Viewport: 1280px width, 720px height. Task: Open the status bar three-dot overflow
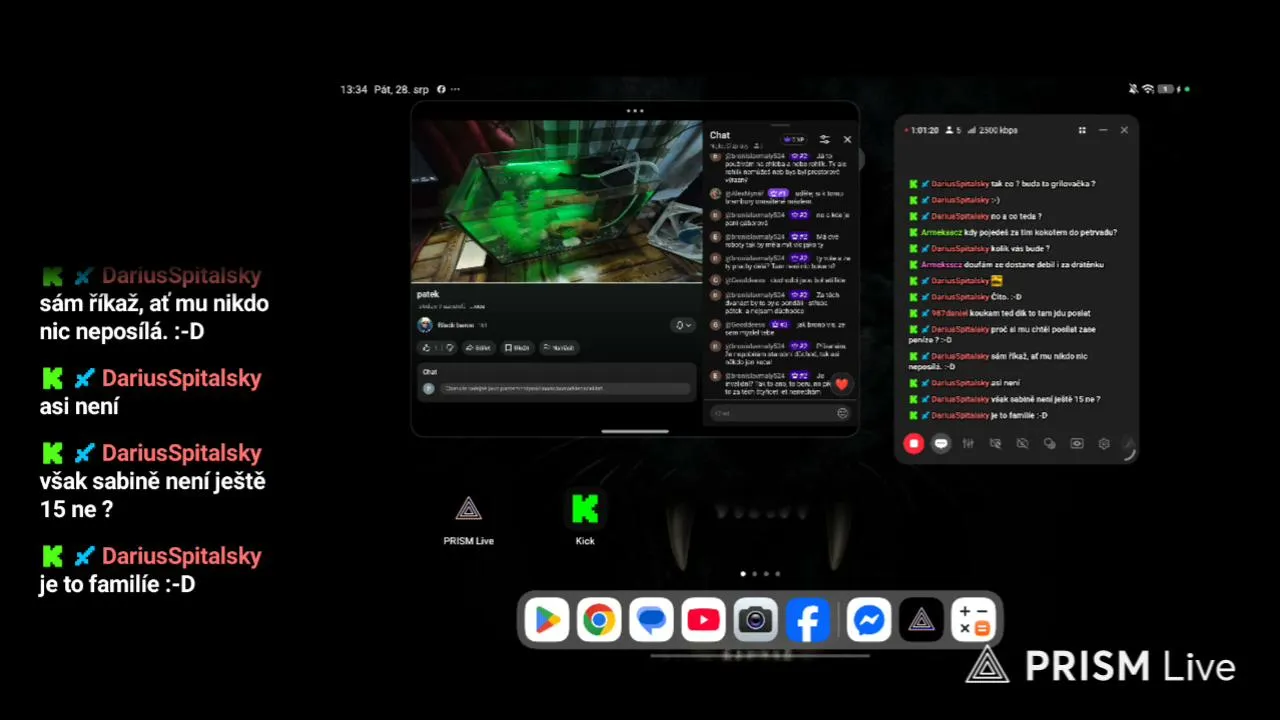pos(456,89)
